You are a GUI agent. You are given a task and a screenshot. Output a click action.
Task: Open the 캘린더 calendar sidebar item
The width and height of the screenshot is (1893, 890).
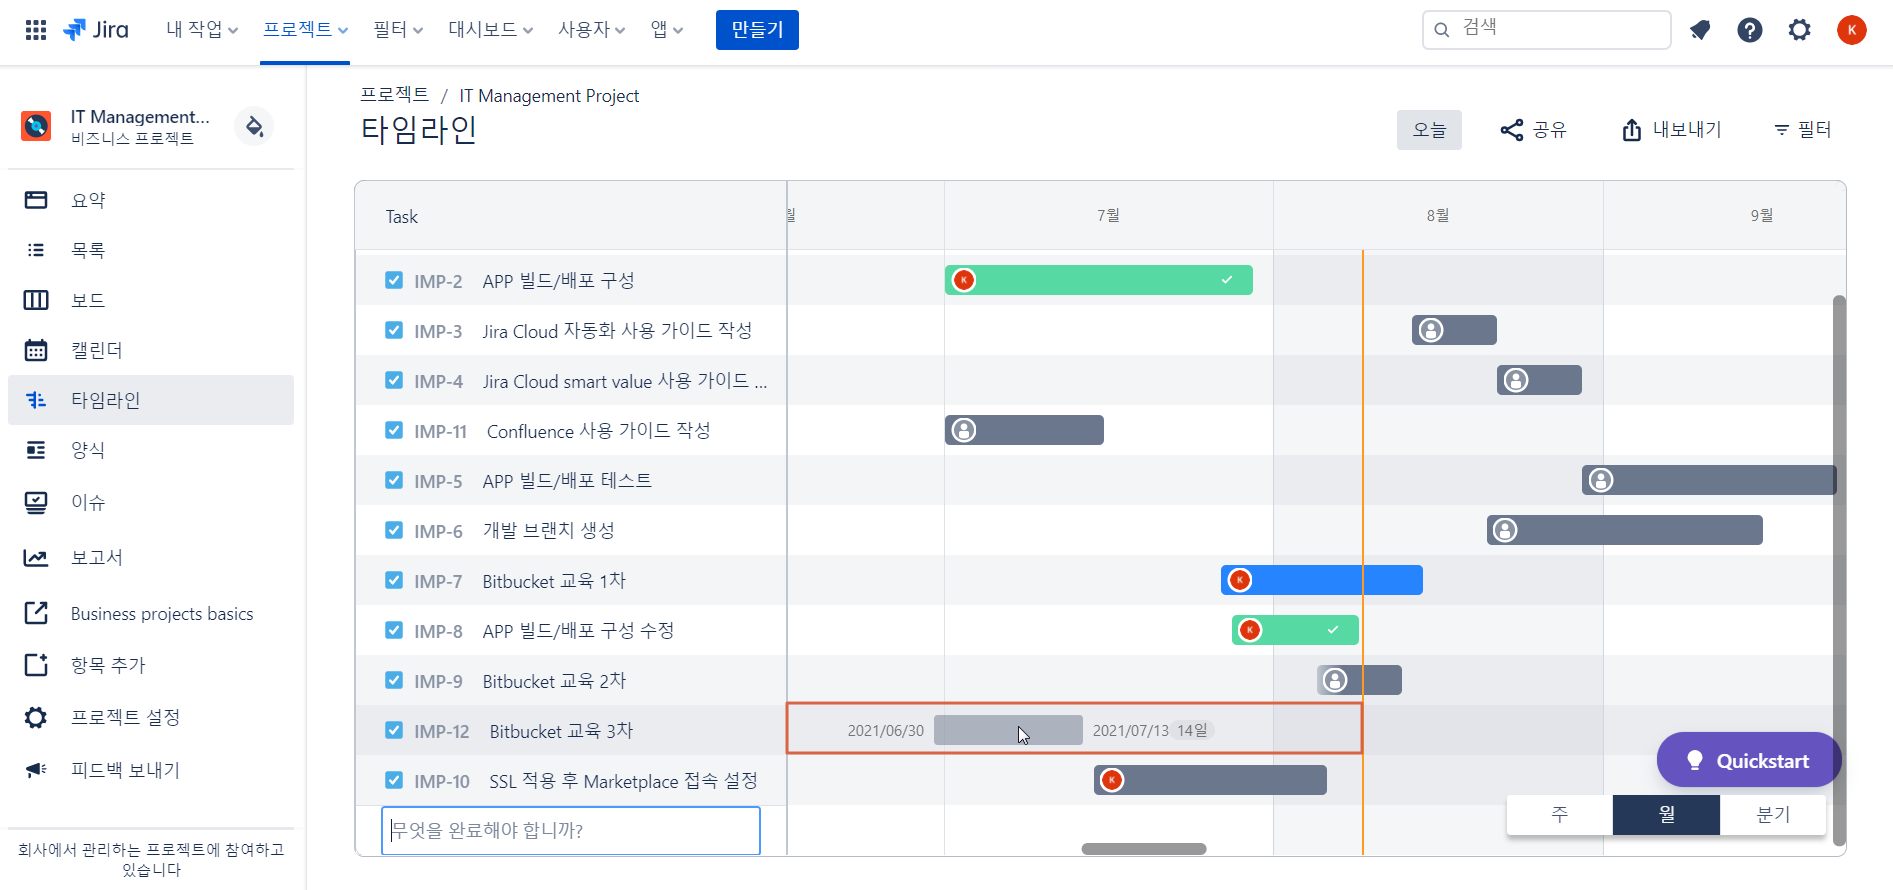tap(96, 350)
